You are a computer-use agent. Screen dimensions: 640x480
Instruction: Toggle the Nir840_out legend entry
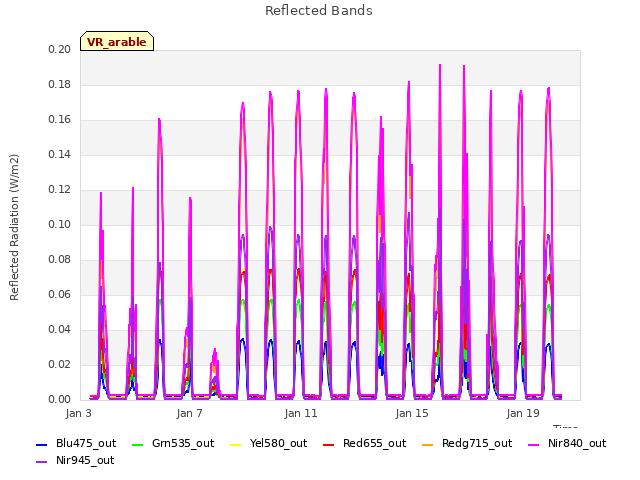coord(567,443)
